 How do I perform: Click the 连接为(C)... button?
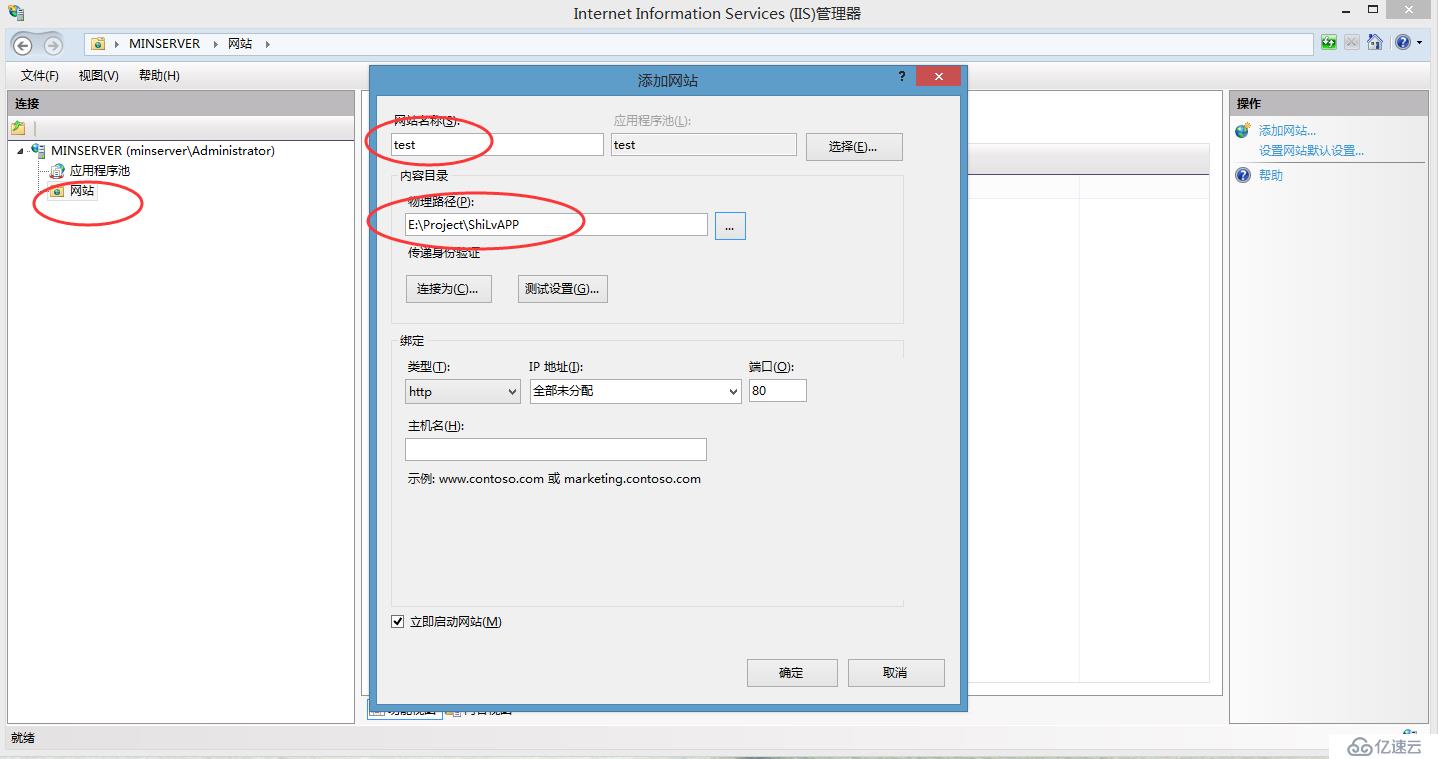[448, 289]
